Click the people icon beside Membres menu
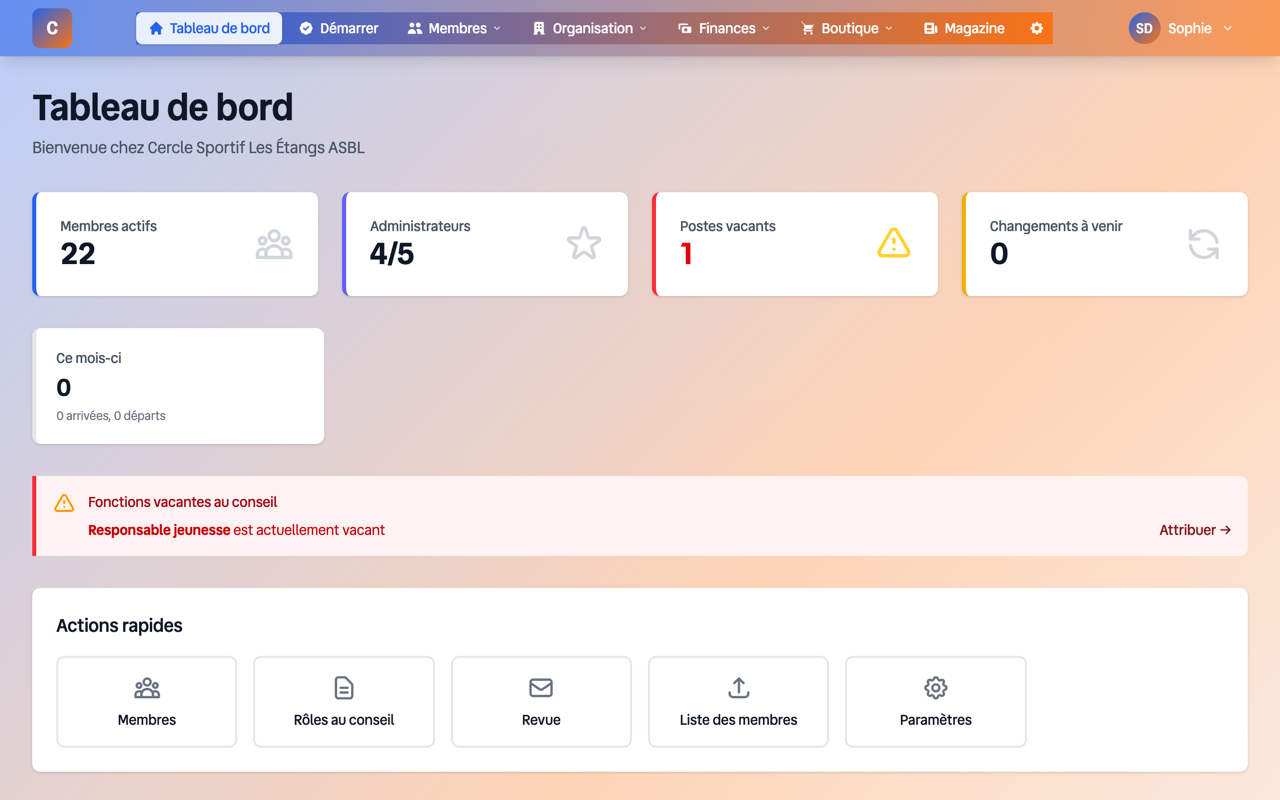This screenshot has width=1280, height=800. [x=415, y=28]
